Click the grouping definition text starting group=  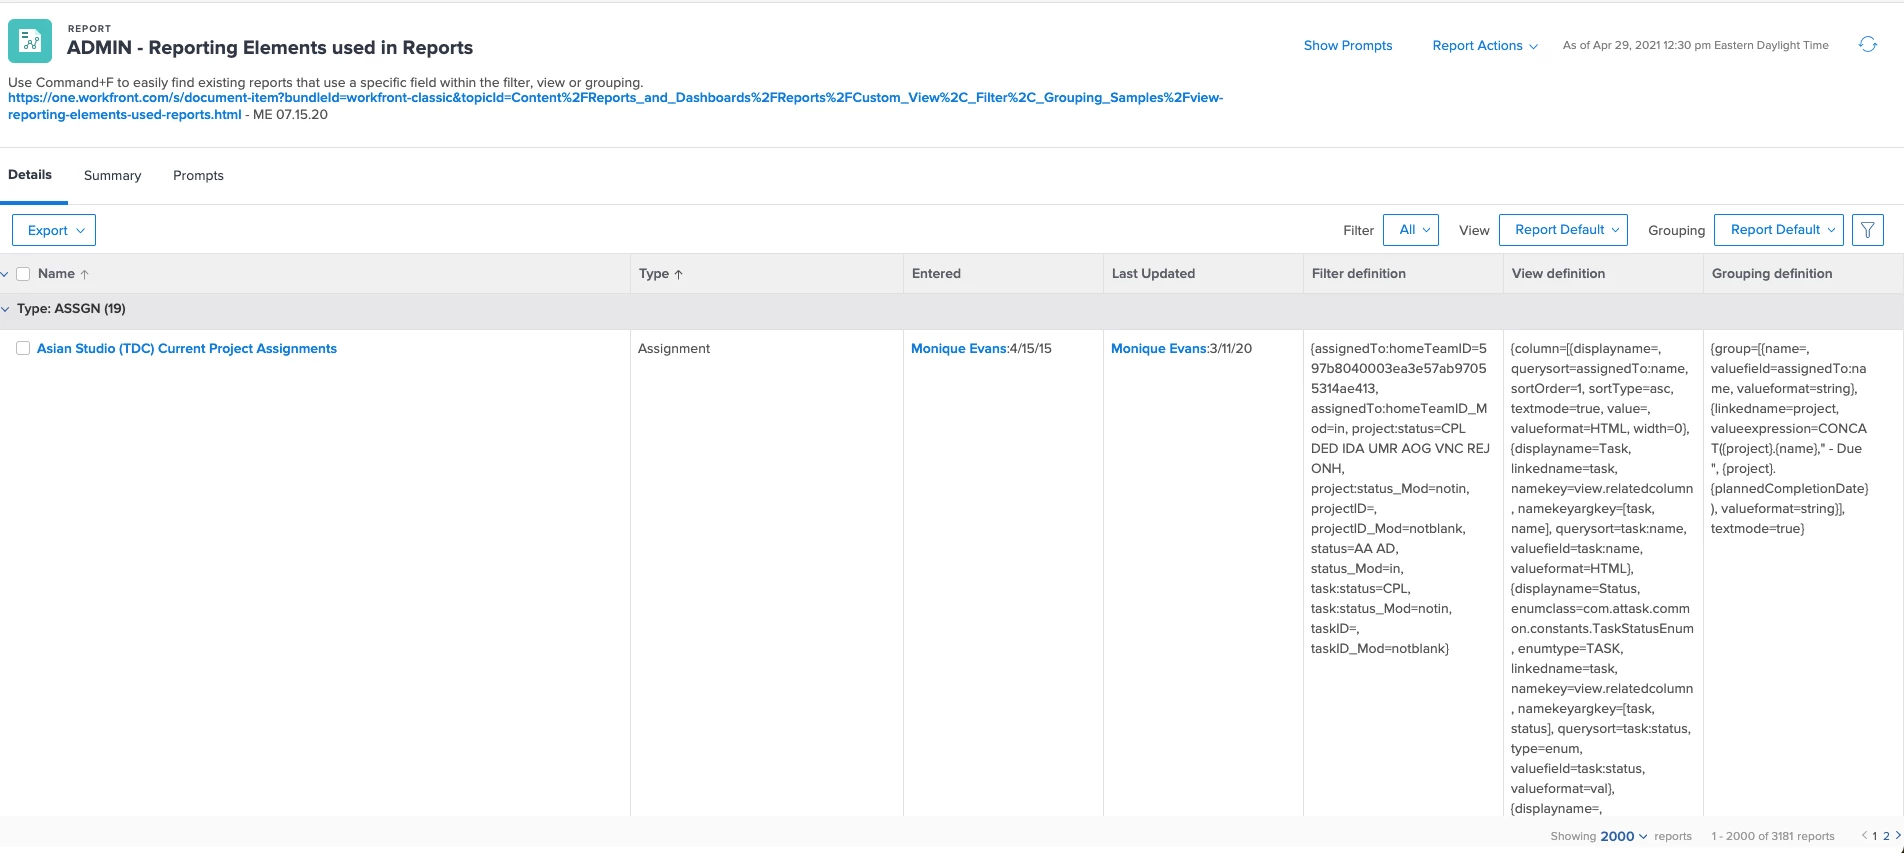pyautogui.click(x=1789, y=438)
